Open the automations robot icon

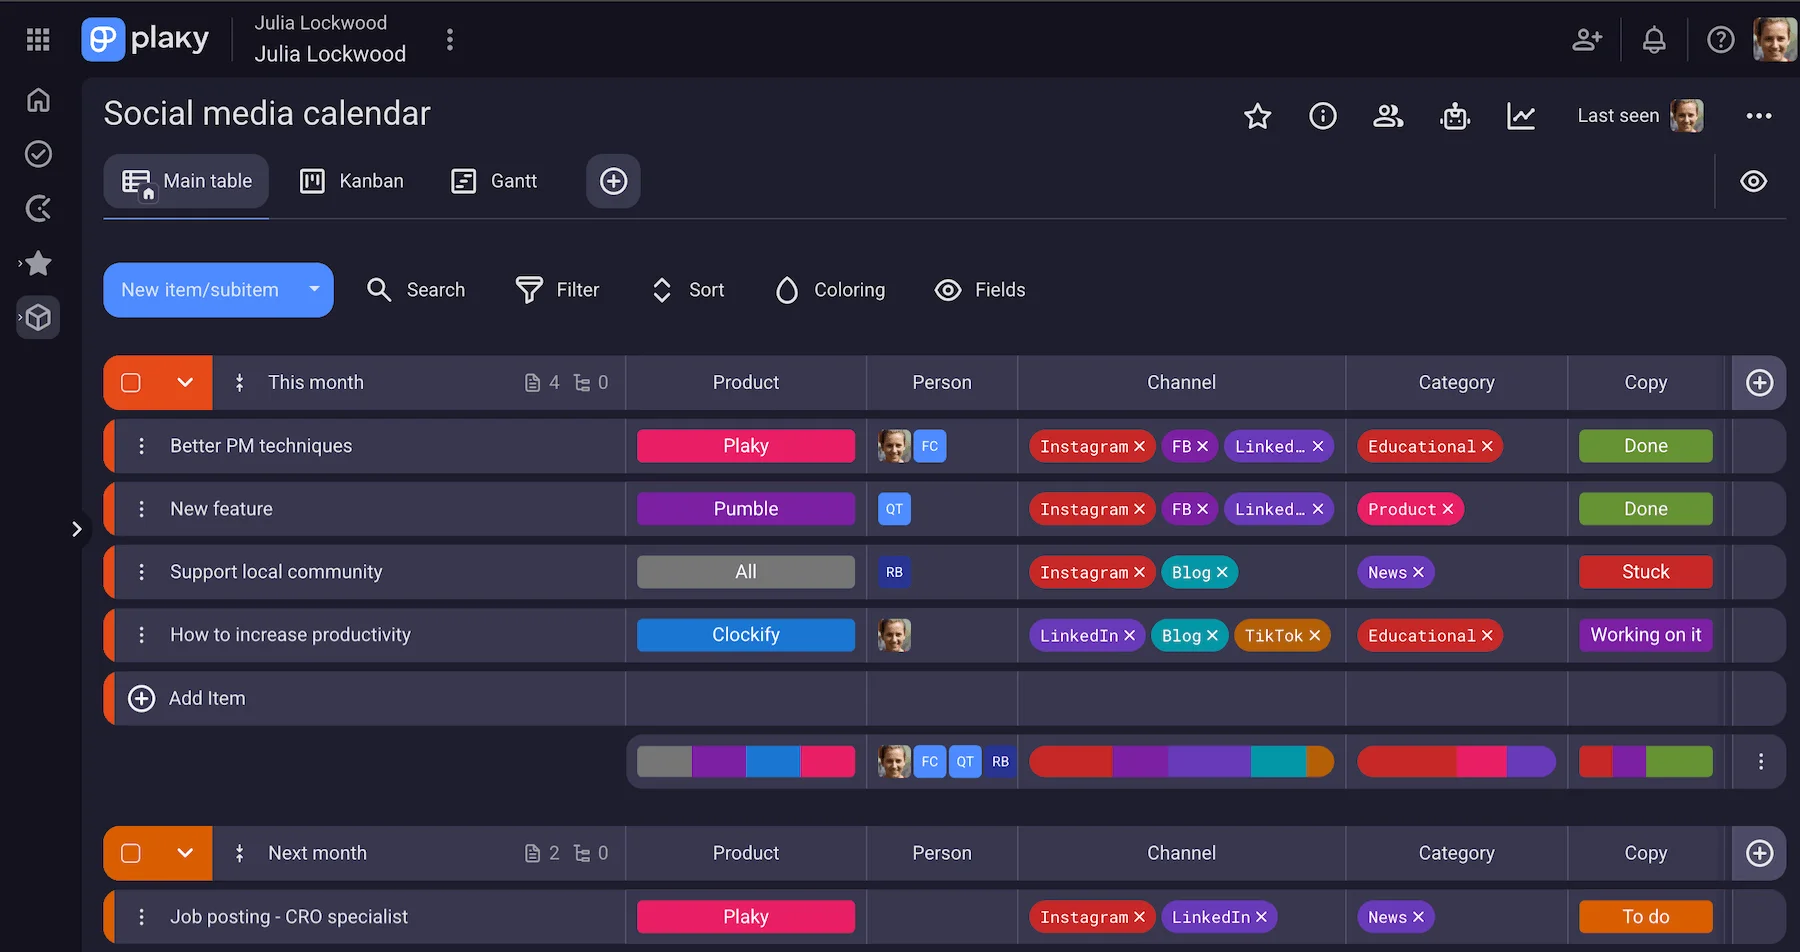[x=1455, y=116]
